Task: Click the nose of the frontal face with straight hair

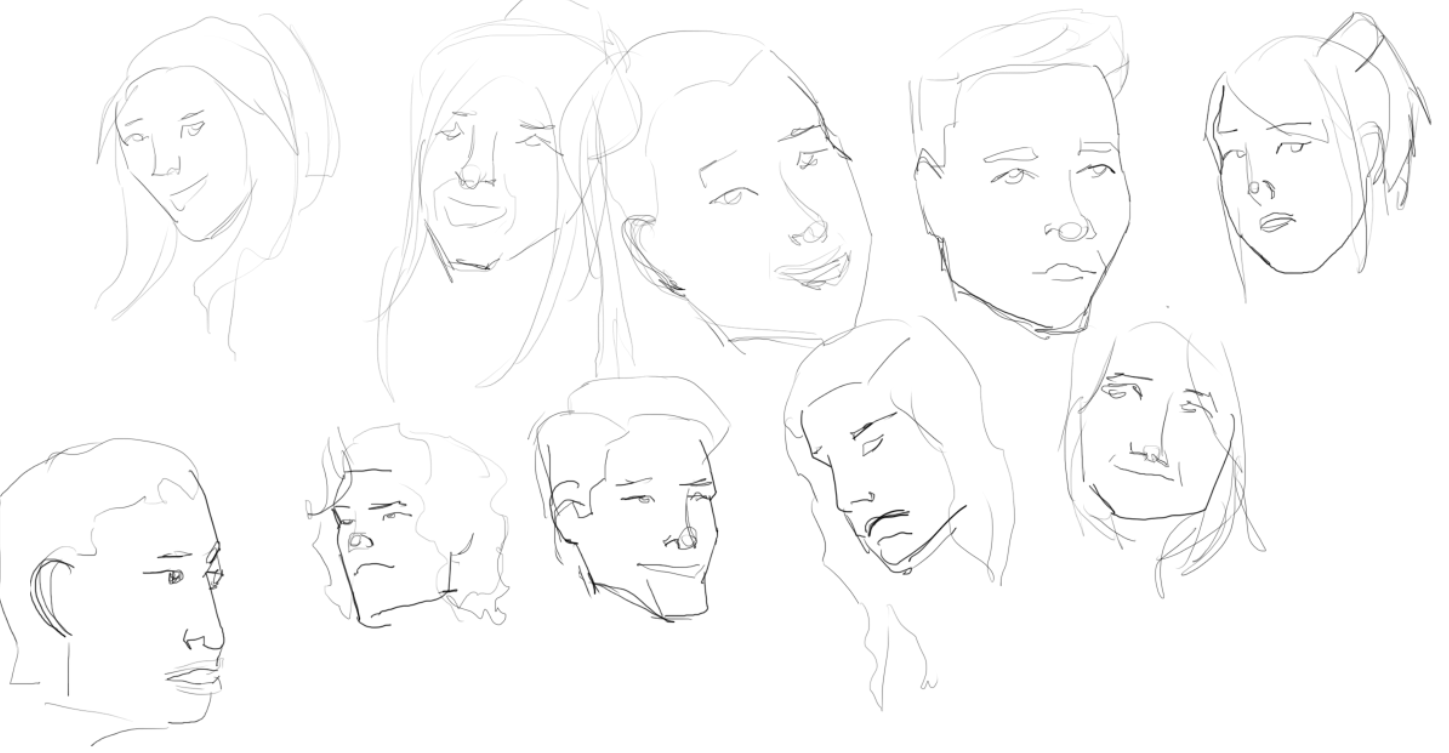Action: click(x=1152, y=455)
